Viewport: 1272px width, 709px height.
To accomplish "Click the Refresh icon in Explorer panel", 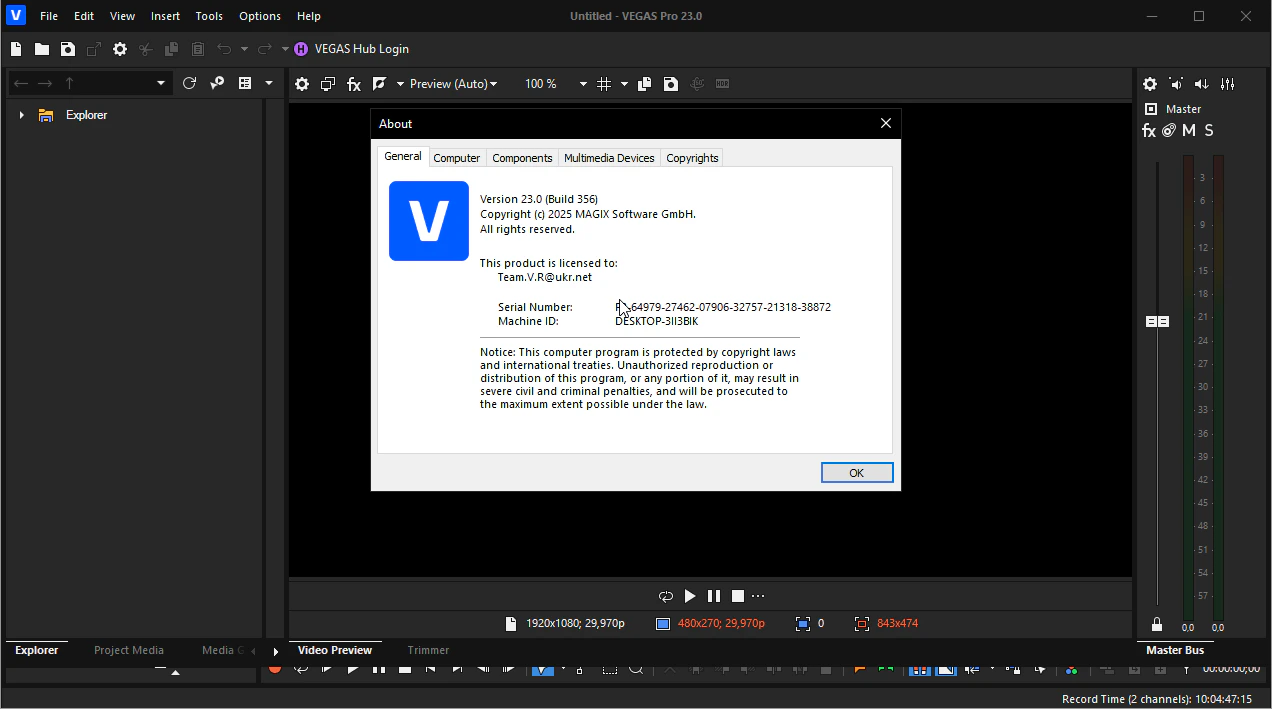I will click(189, 83).
